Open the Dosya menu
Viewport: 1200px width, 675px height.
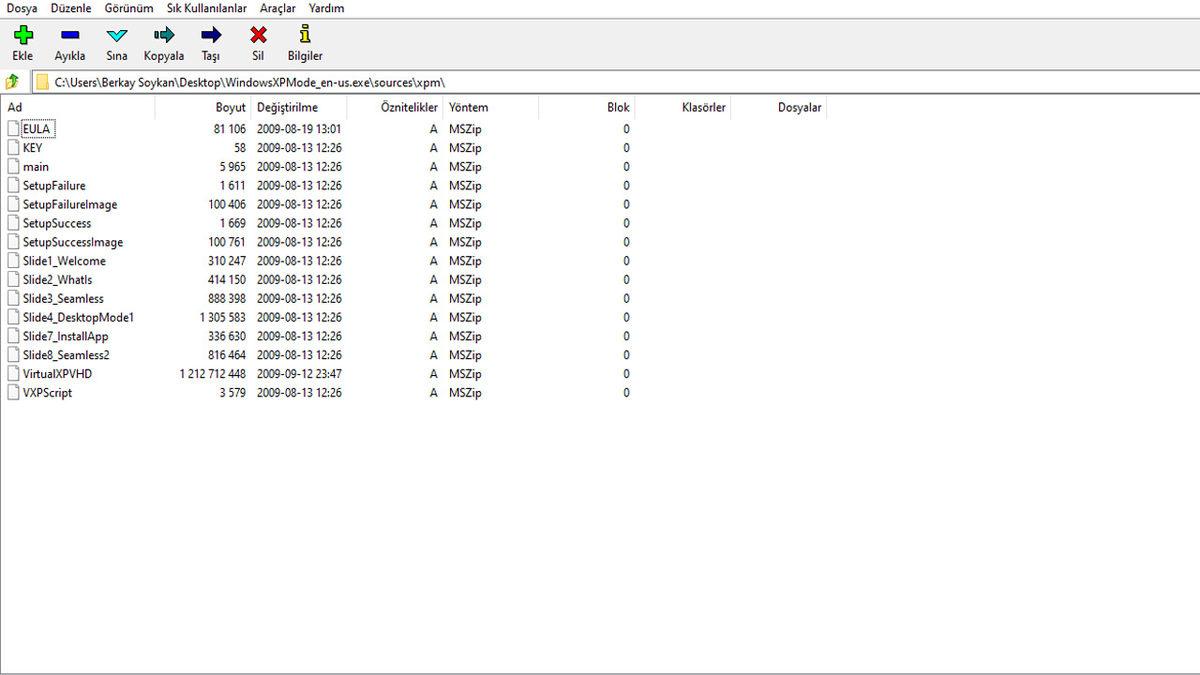[x=22, y=8]
